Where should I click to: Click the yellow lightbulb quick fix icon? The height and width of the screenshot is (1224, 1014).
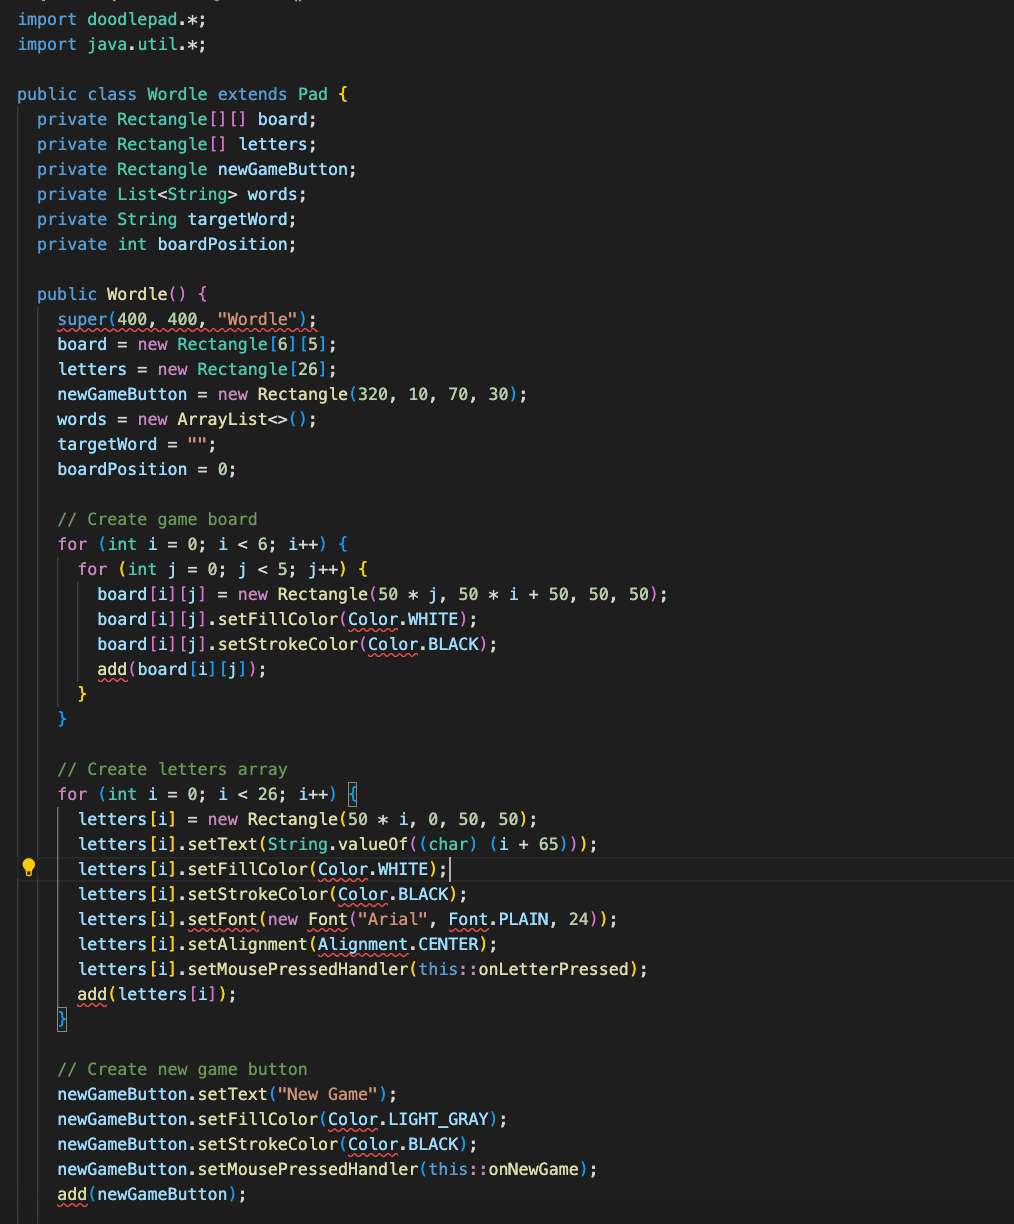click(x=29, y=868)
